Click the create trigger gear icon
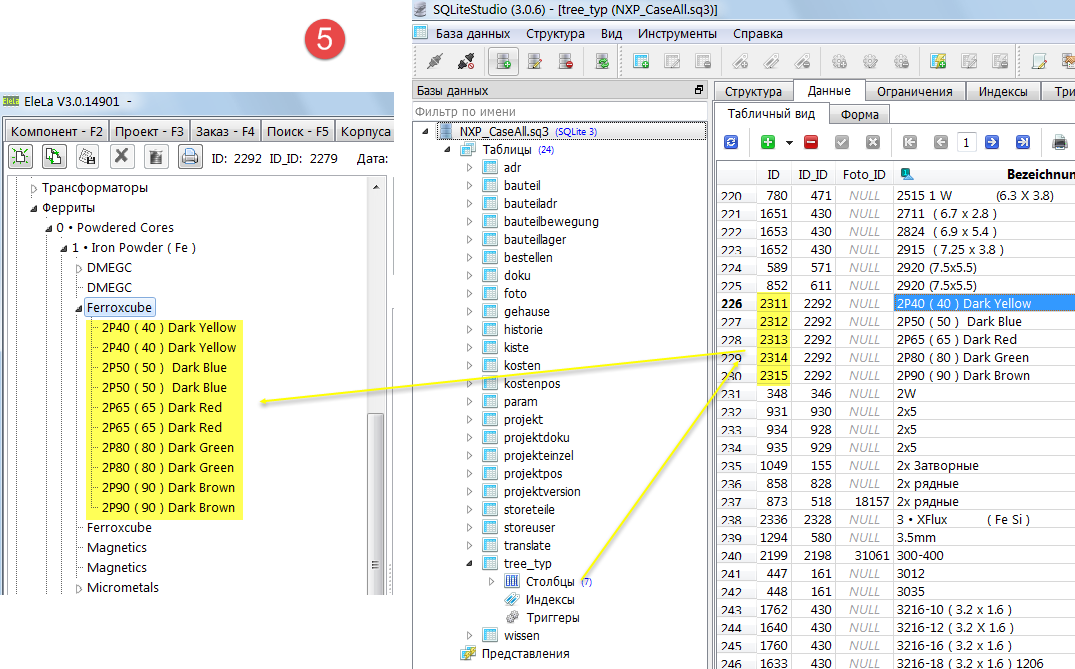This screenshot has height=669, width=1075. coord(839,62)
